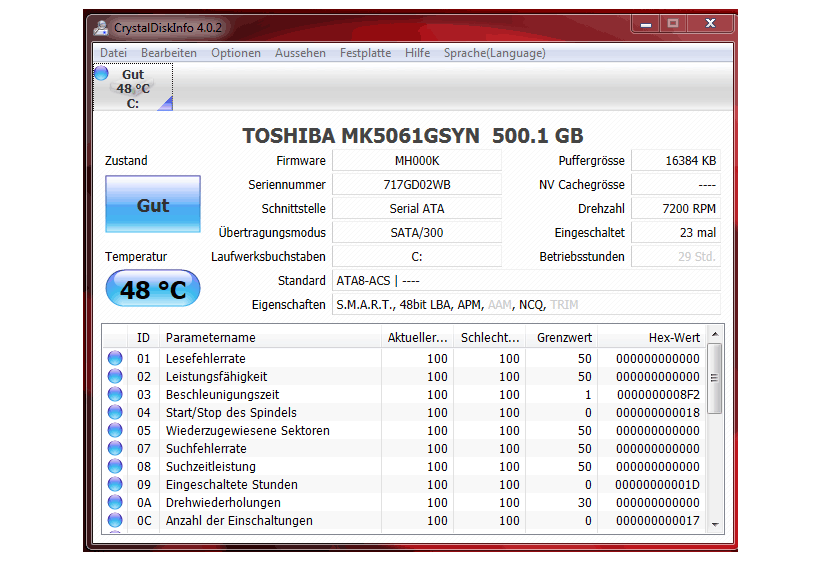Viewport: 822px width, 561px height.
Task: Select the Anzahl der Einschaltungen text
Action: pos(239,521)
